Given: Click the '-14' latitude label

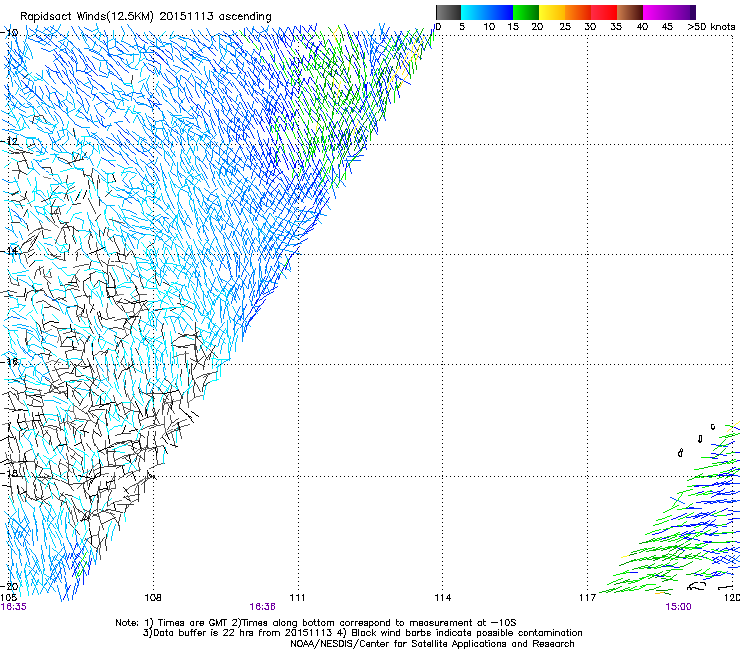Looking at the screenshot, I should [9, 251].
